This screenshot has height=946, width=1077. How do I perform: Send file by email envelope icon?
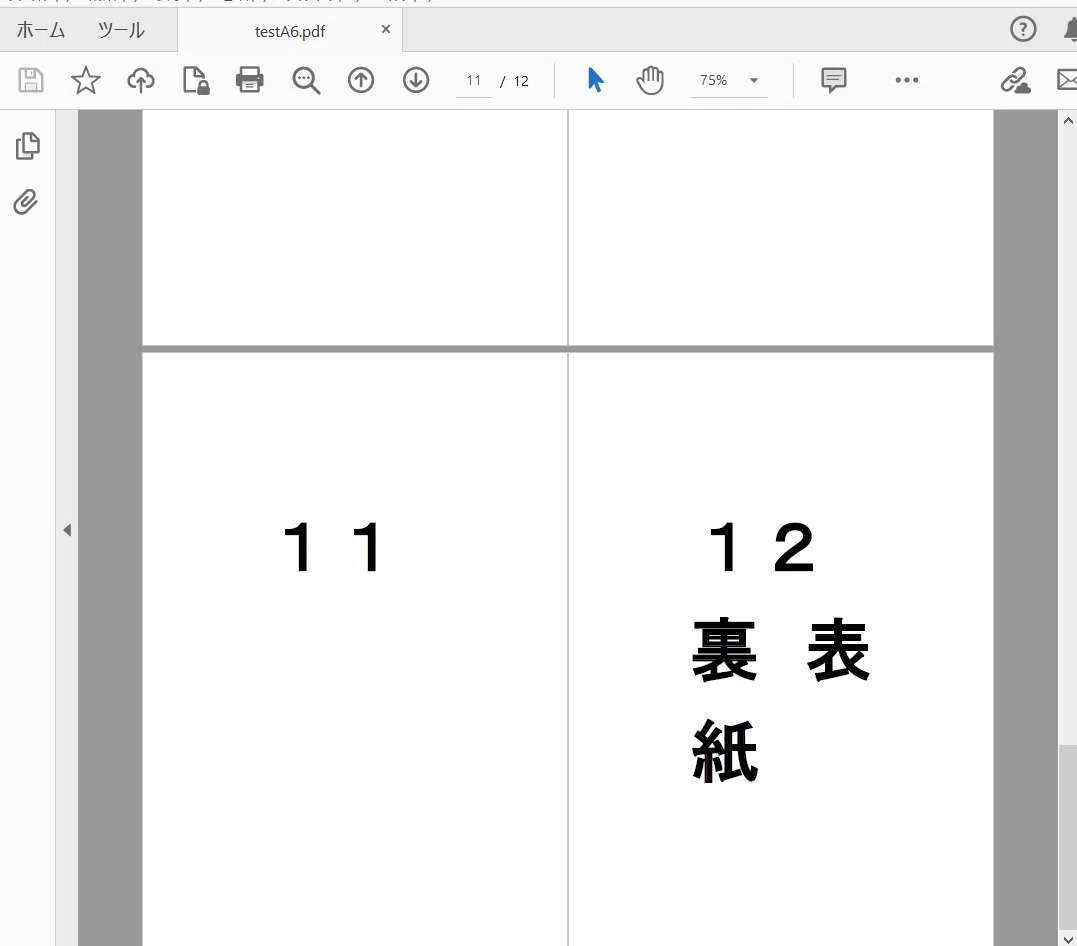click(1067, 80)
